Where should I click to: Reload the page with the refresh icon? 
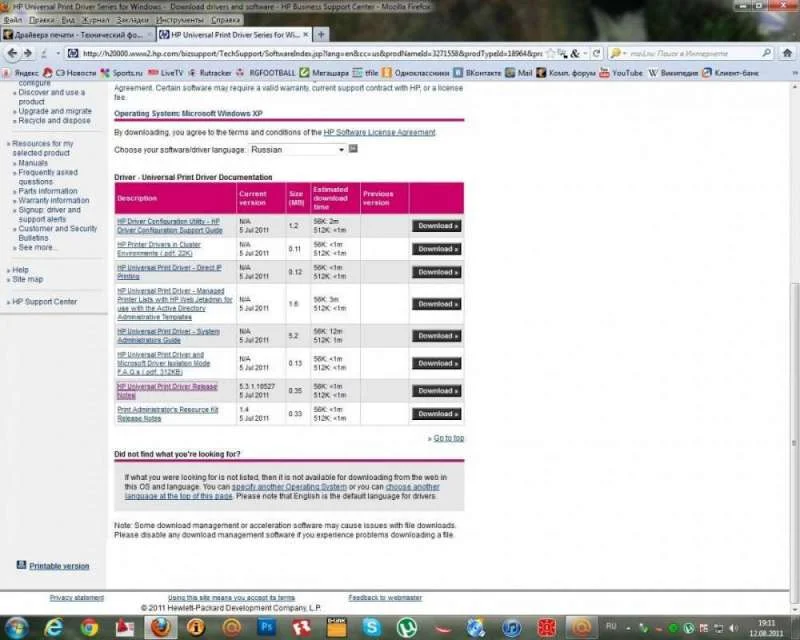(596, 53)
